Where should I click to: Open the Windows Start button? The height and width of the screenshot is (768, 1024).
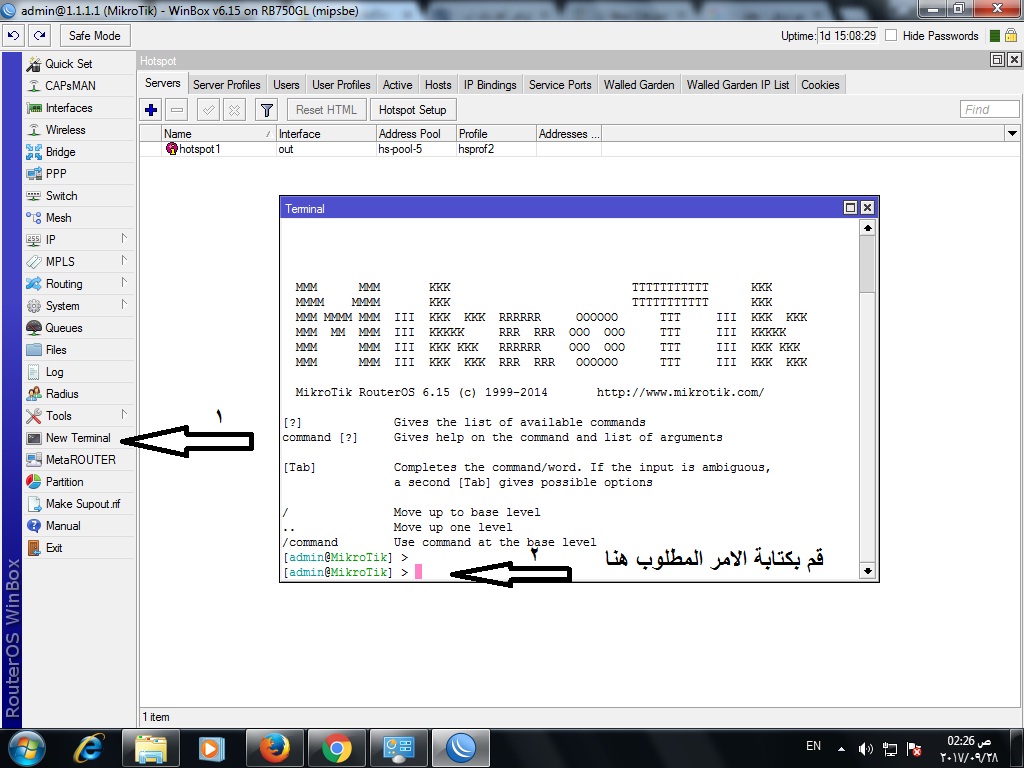click(26, 748)
